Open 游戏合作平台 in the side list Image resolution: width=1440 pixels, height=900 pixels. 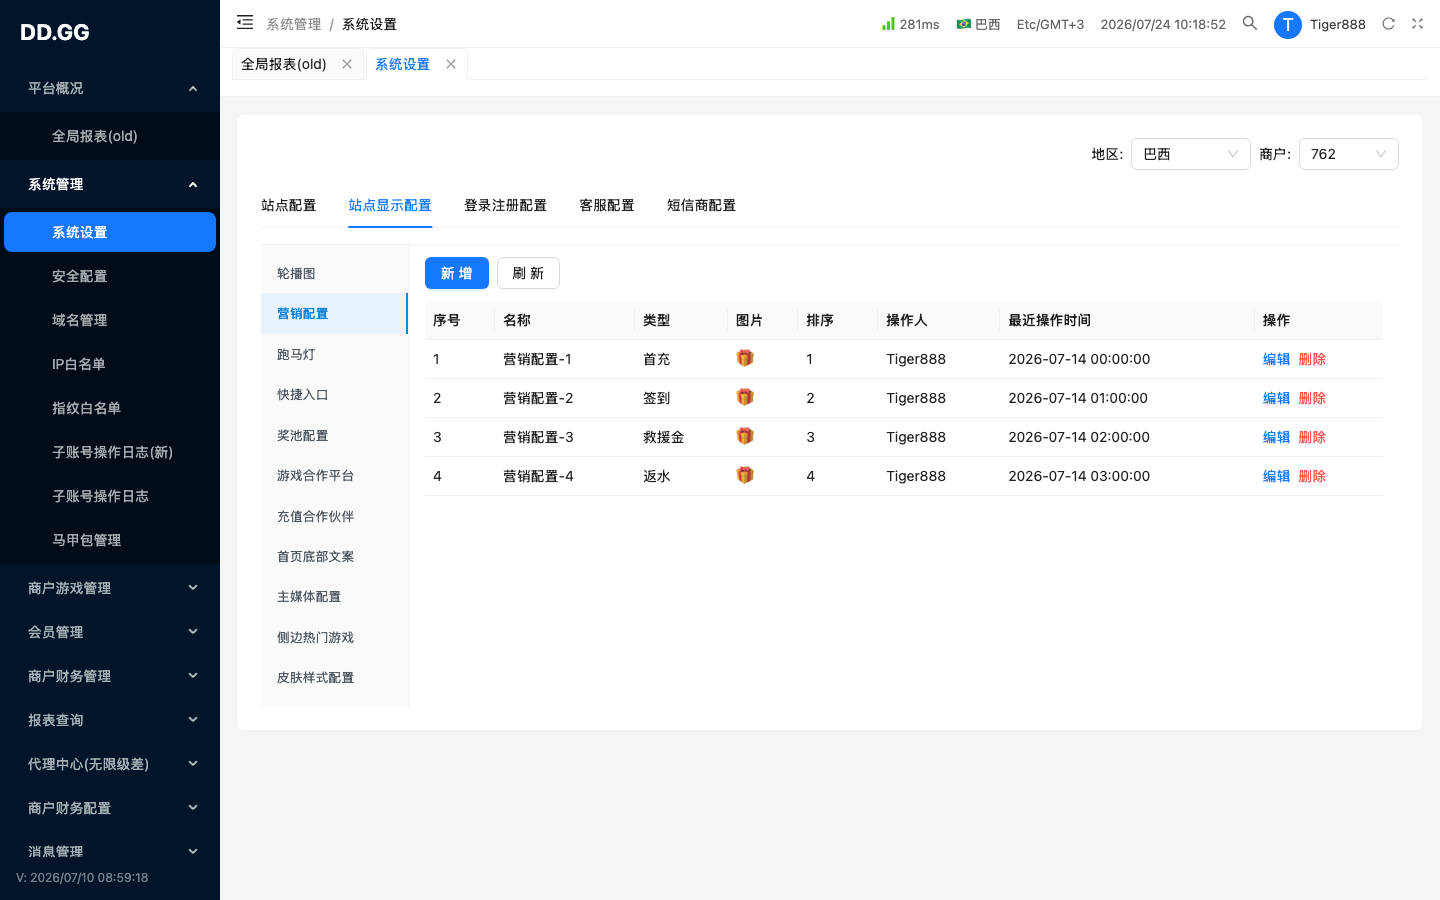pyautogui.click(x=334, y=475)
